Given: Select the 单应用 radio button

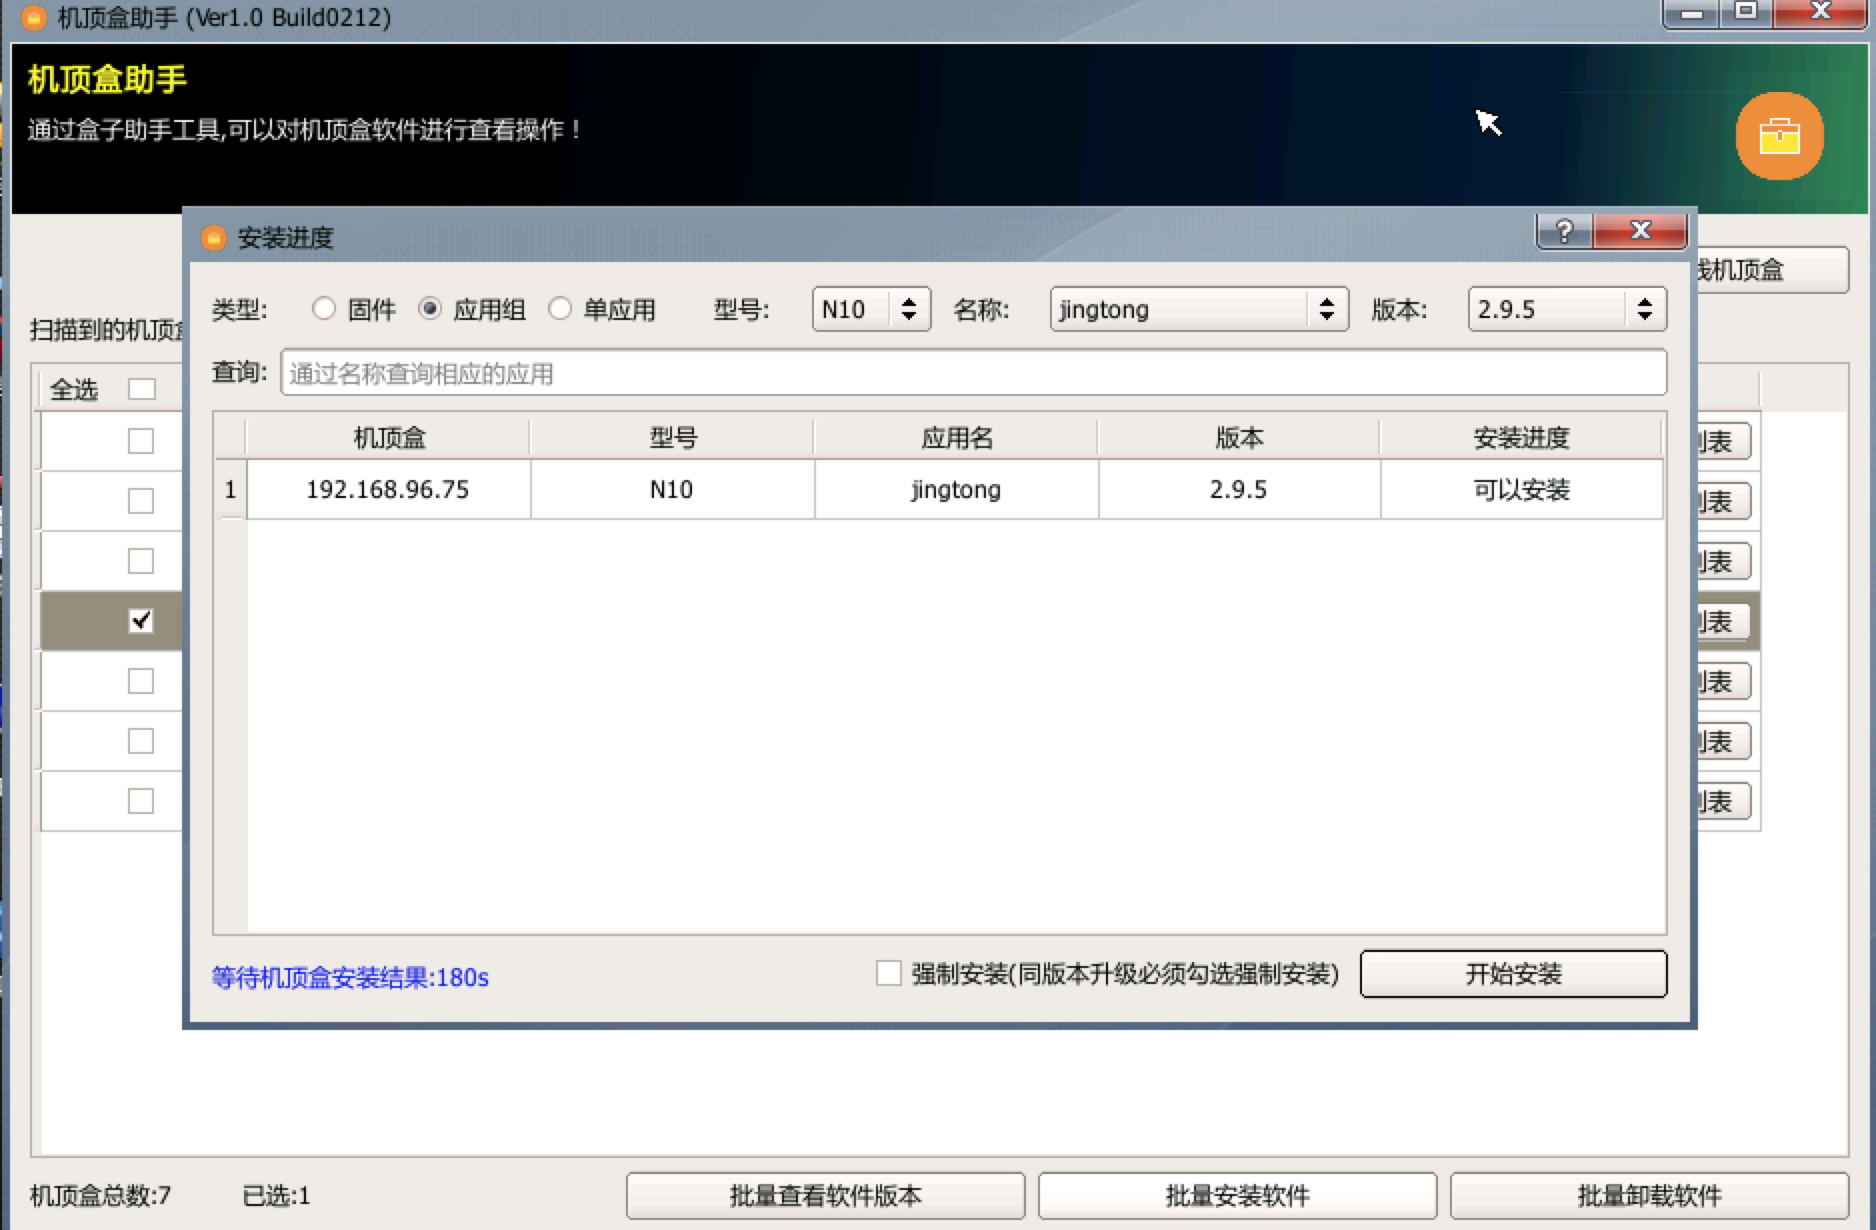Looking at the screenshot, I should [x=560, y=309].
